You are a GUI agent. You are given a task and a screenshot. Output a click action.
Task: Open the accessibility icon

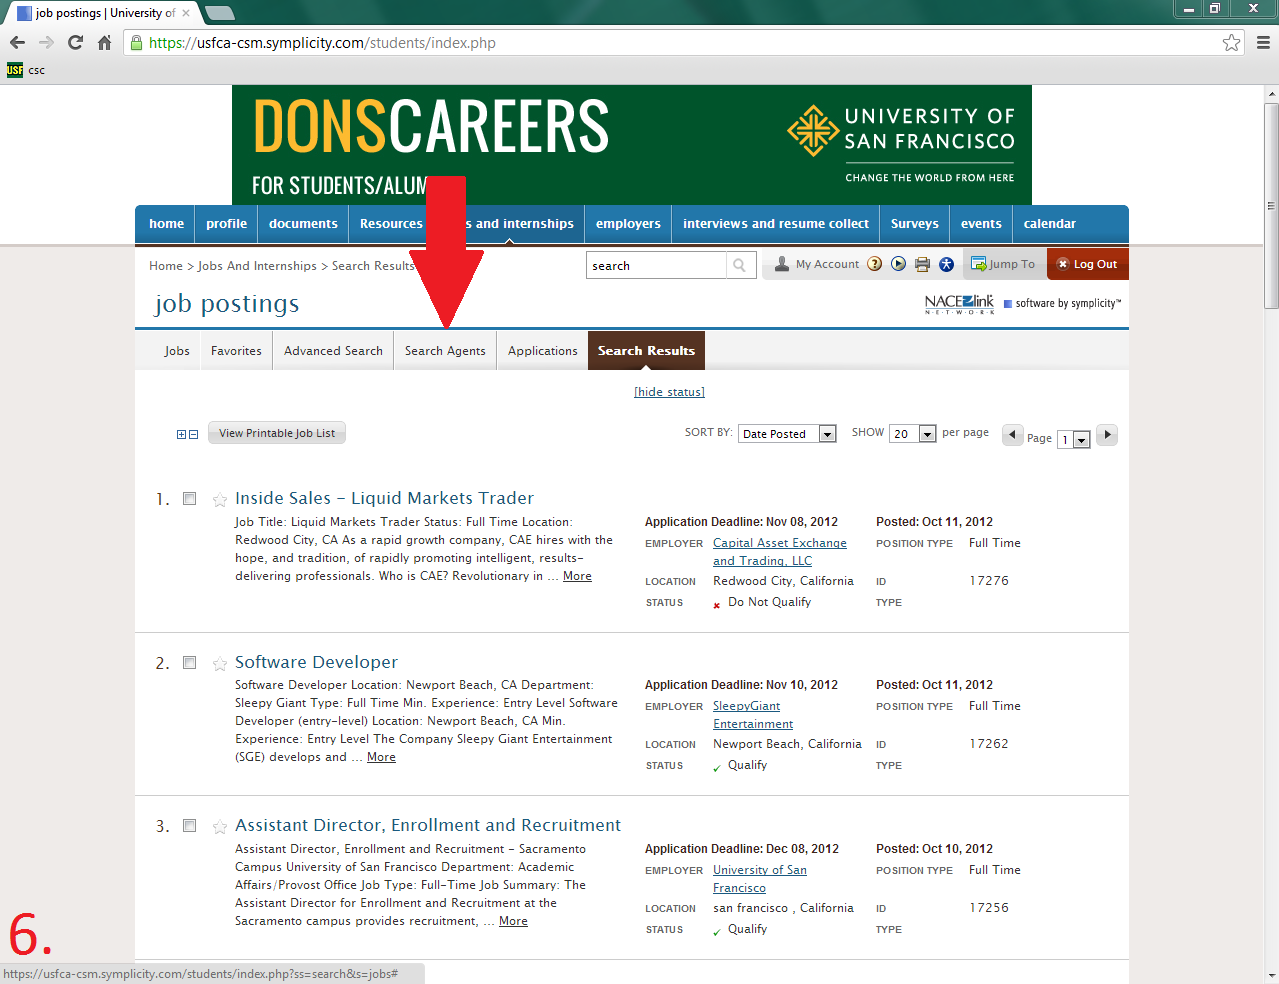click(946, 264)
